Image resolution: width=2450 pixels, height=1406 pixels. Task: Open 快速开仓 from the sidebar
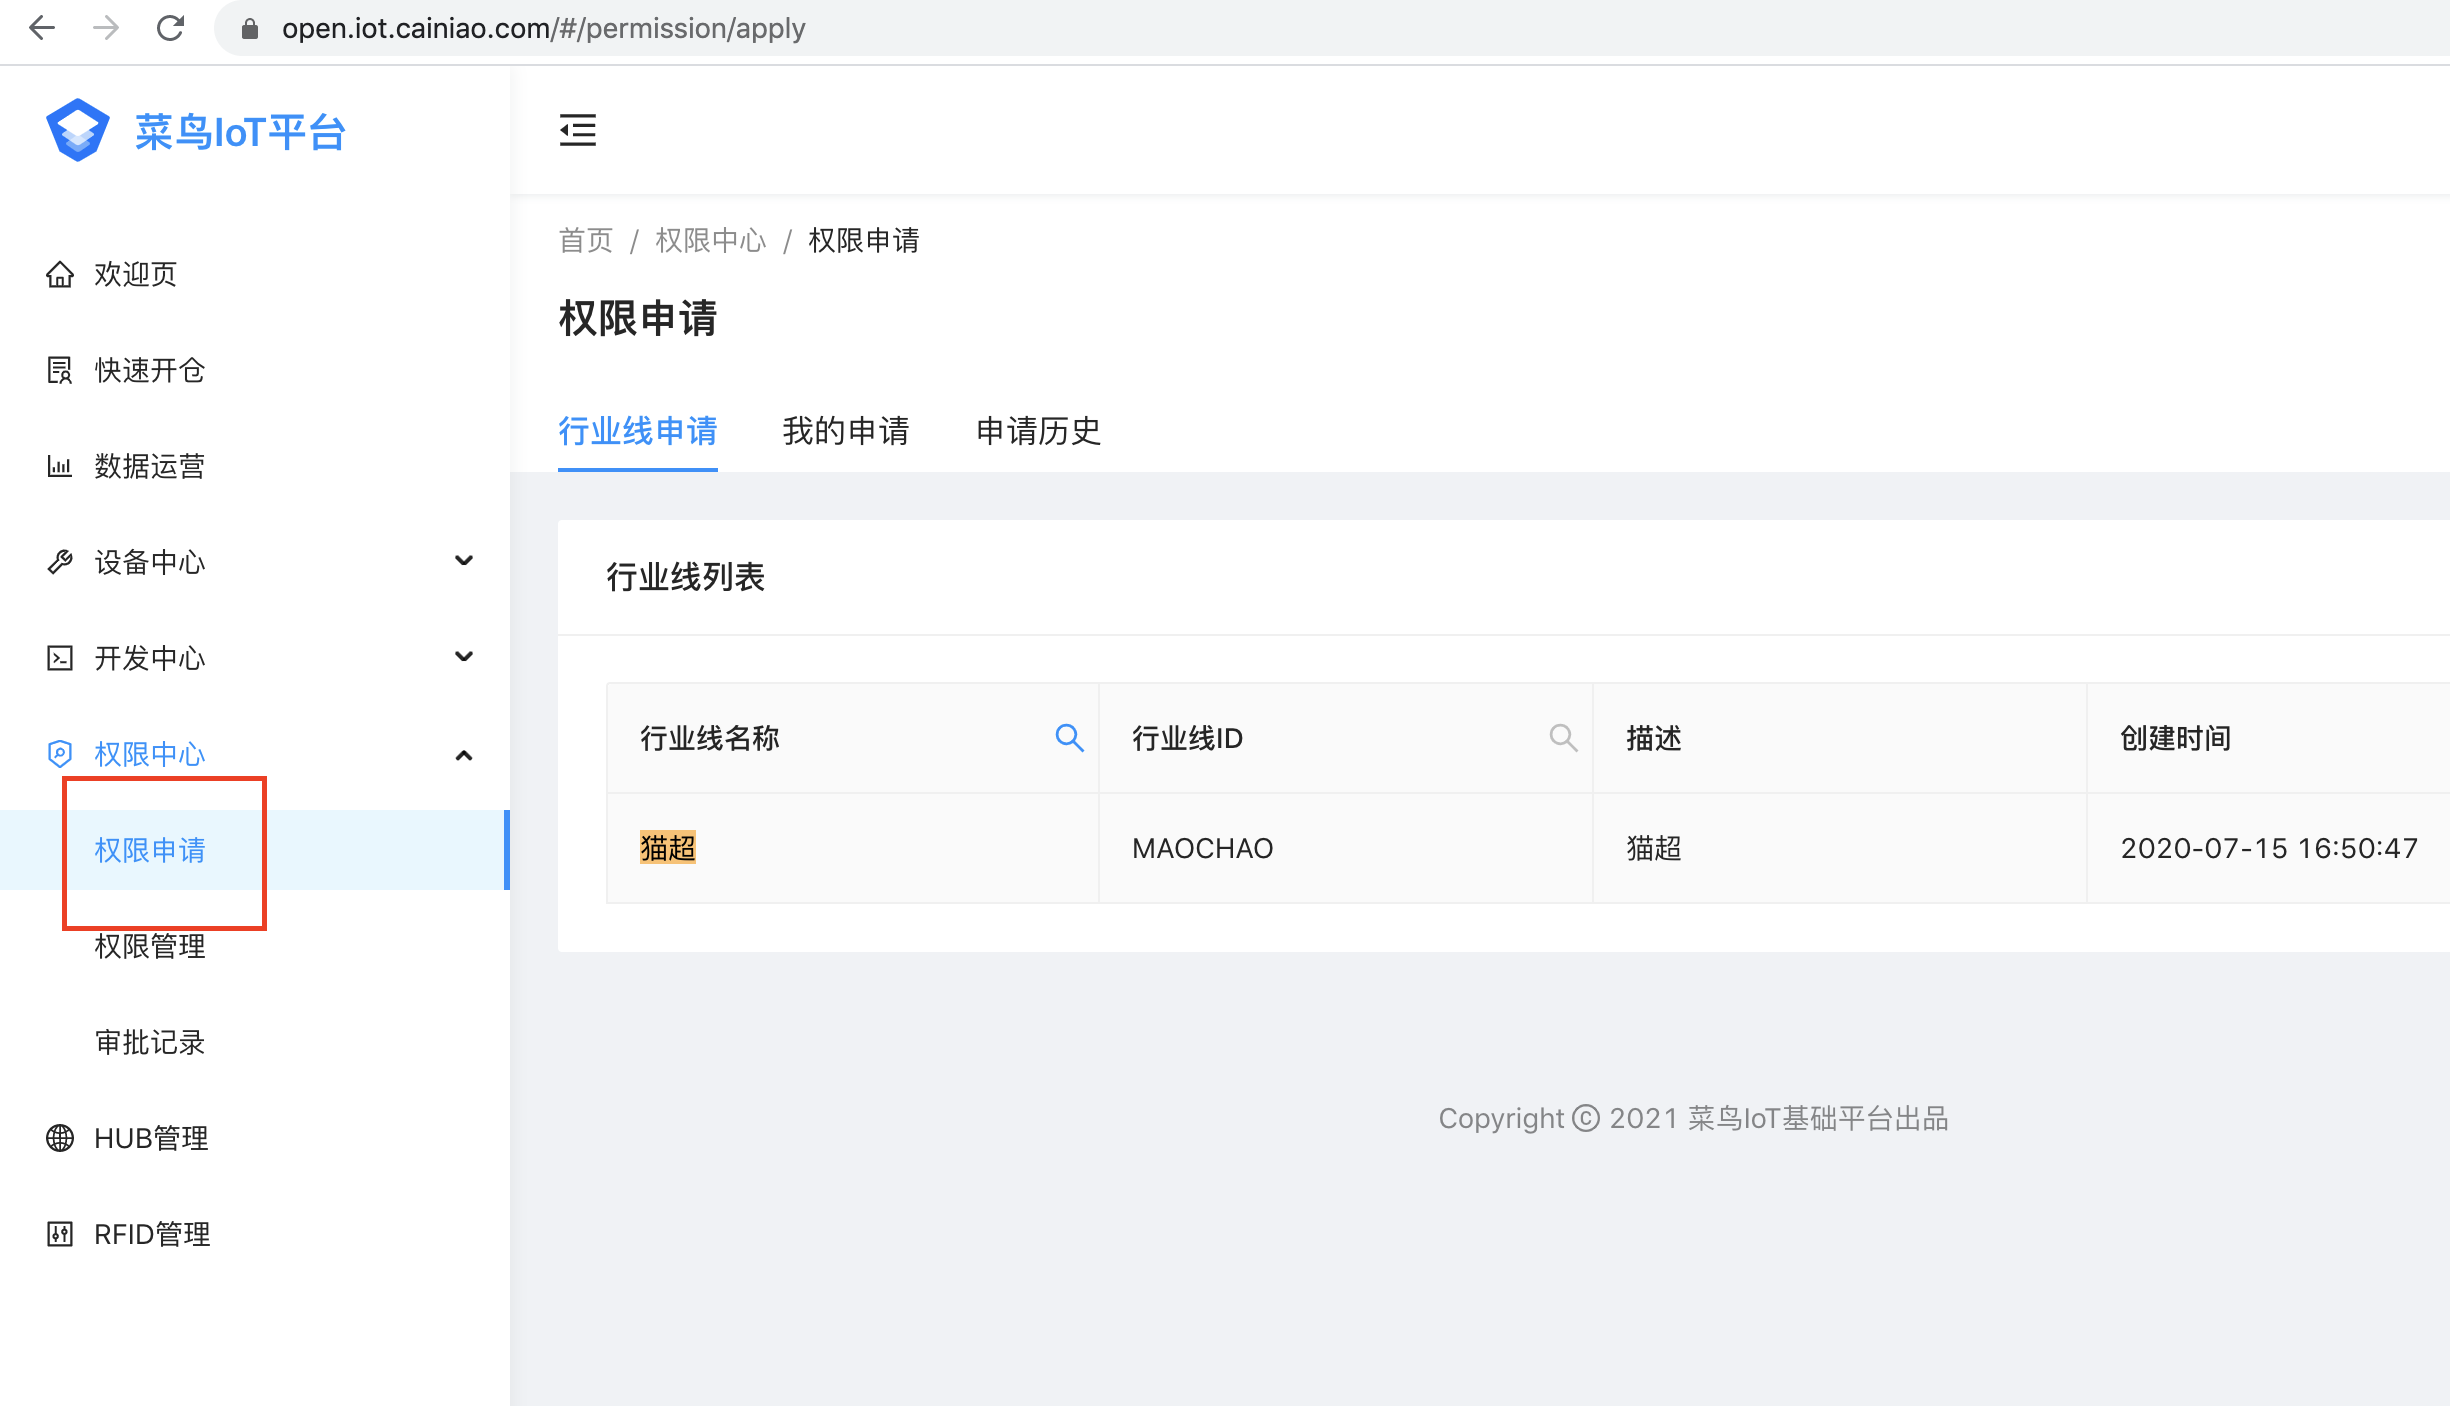(149, 370)
